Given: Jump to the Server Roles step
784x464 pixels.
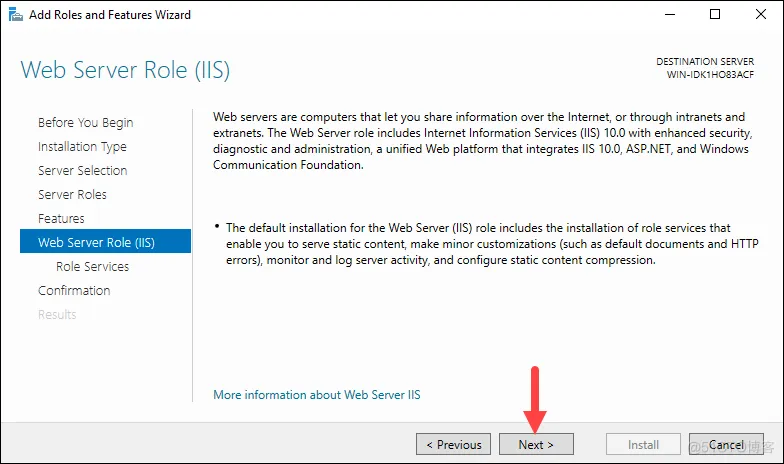Looking at the screenshot, I should pyautogui.click(x=72, y=194).
